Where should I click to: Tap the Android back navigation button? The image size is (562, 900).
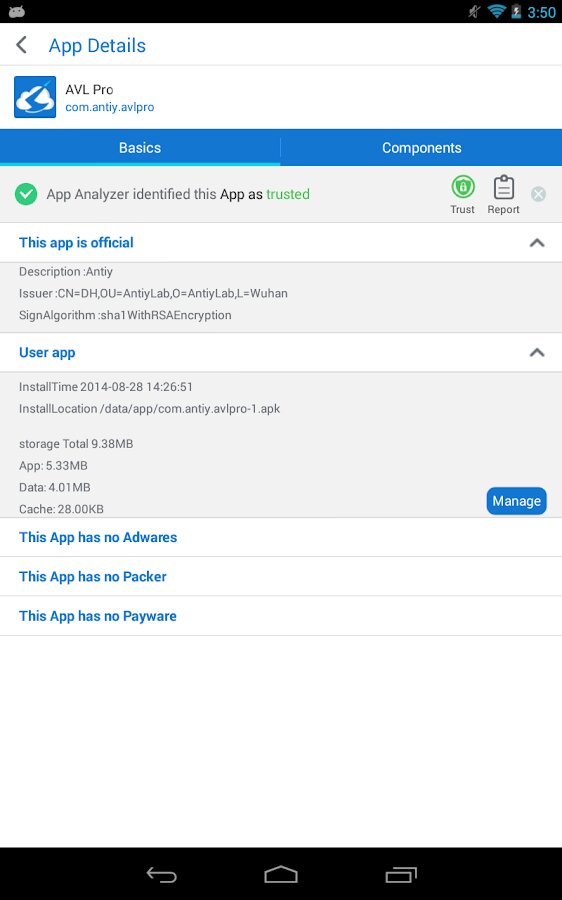(161, 874)
